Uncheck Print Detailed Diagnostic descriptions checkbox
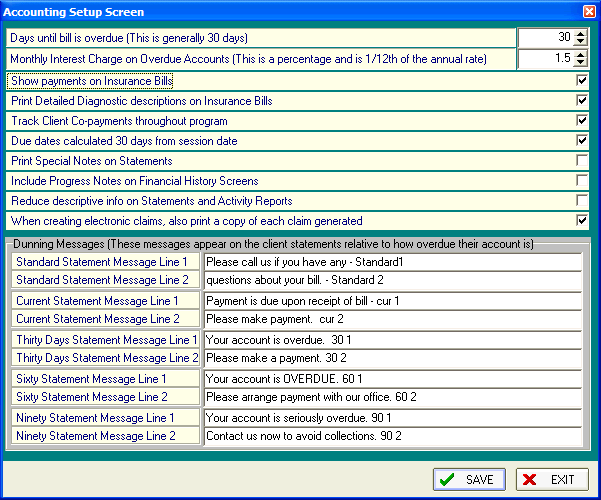This screenshot has height=500, width=601. click(x=582, y=100)
